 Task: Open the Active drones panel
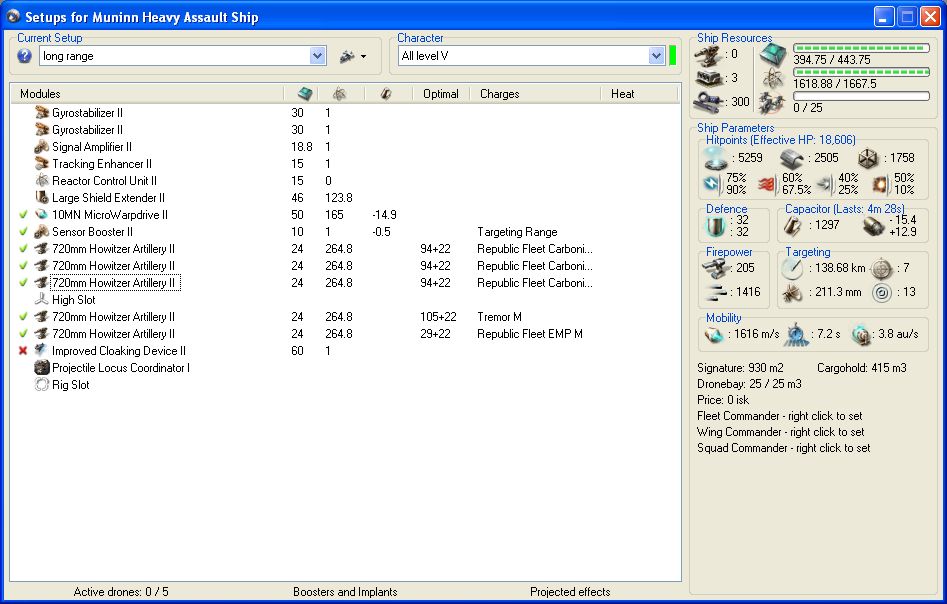coord(121,592)
